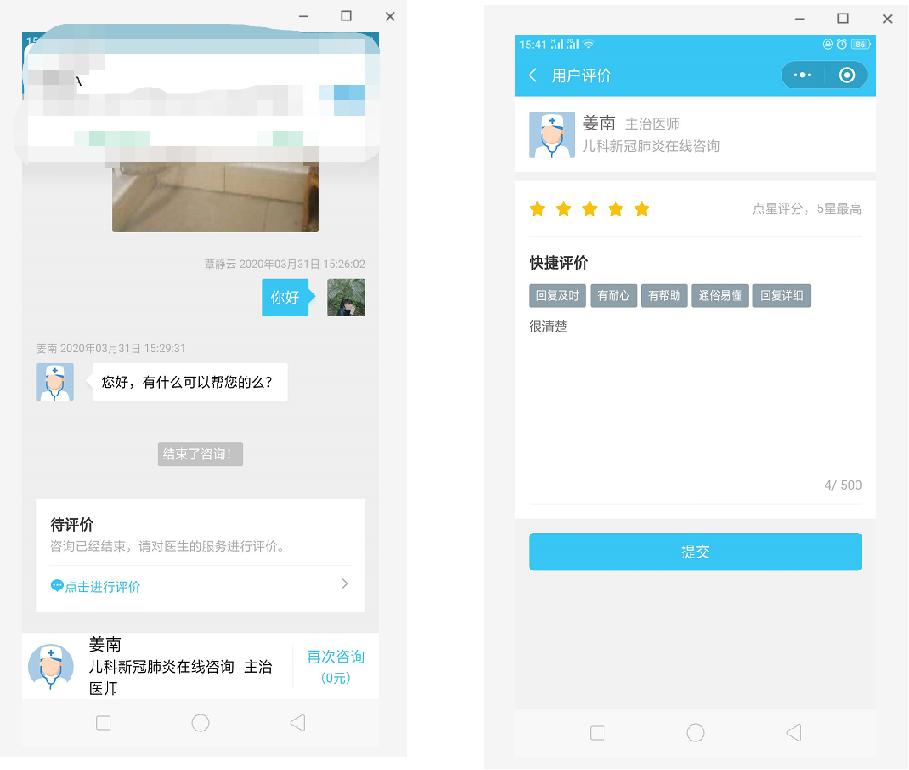Tap the back arrow on 用户评价 page

tap(531, 75)
